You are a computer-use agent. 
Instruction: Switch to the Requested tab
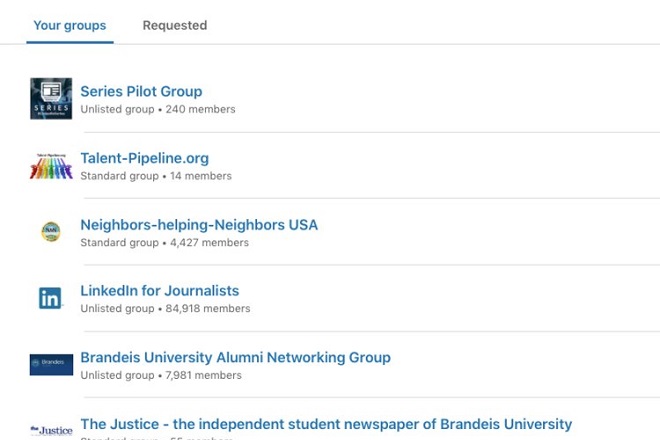[x=175, y=25]
